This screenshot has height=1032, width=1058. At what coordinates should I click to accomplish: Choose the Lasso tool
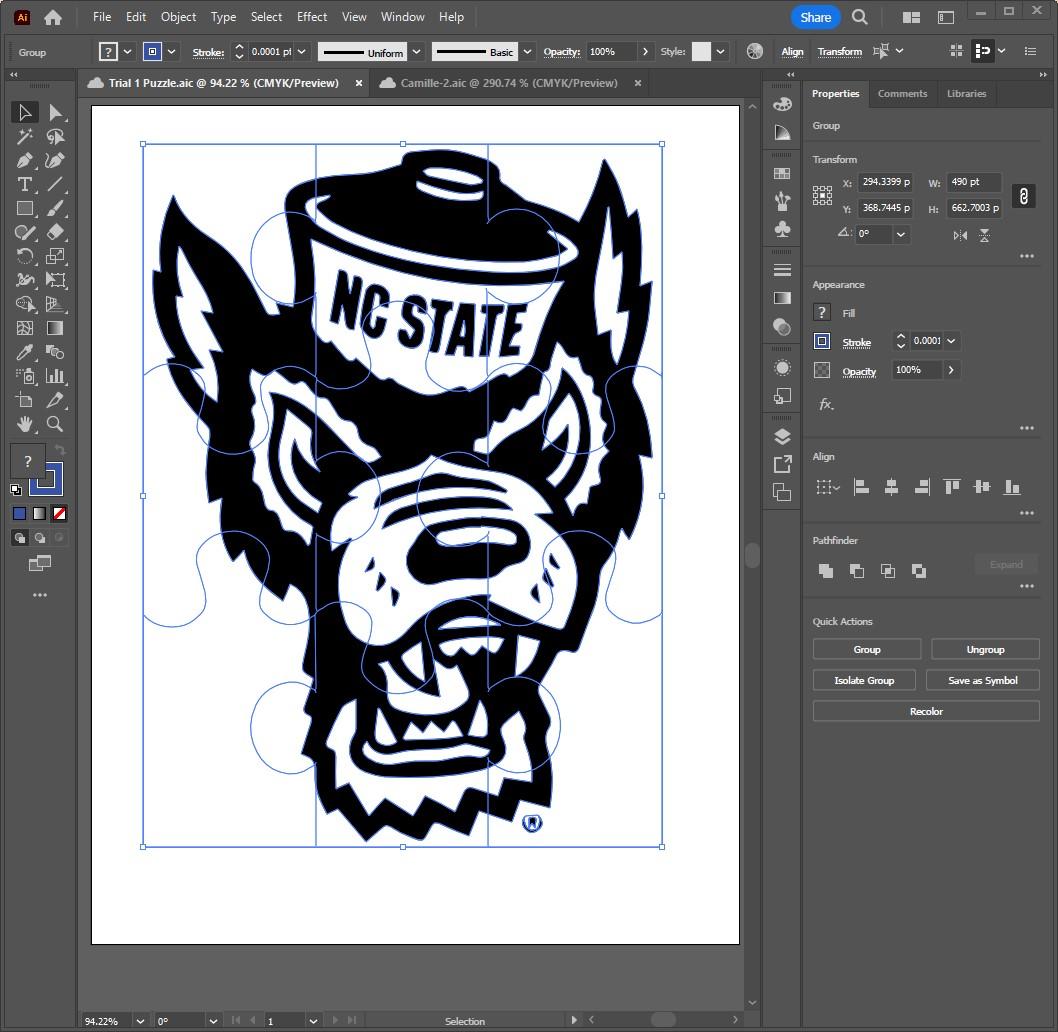coord(55,136)
